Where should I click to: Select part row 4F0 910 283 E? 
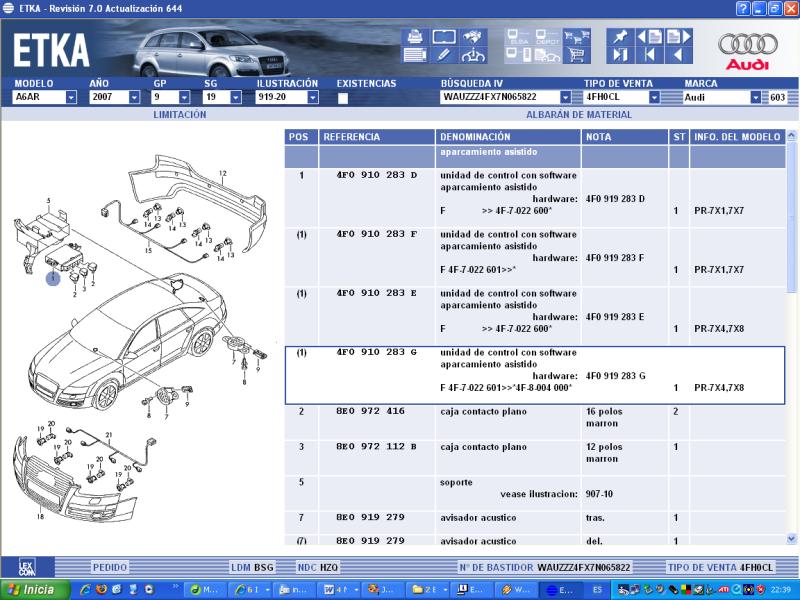[535, 316]
